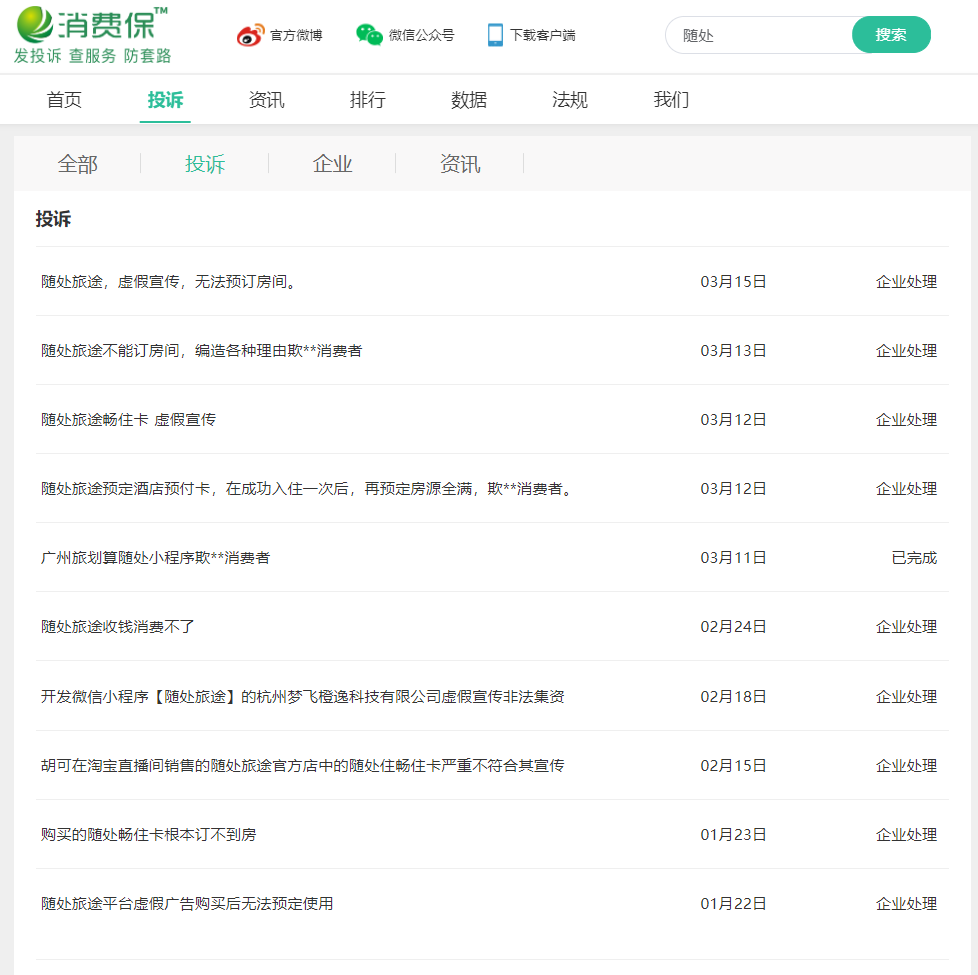Click the date 01月23日
This screenshot has height=975, width=978.
[733, 835]
